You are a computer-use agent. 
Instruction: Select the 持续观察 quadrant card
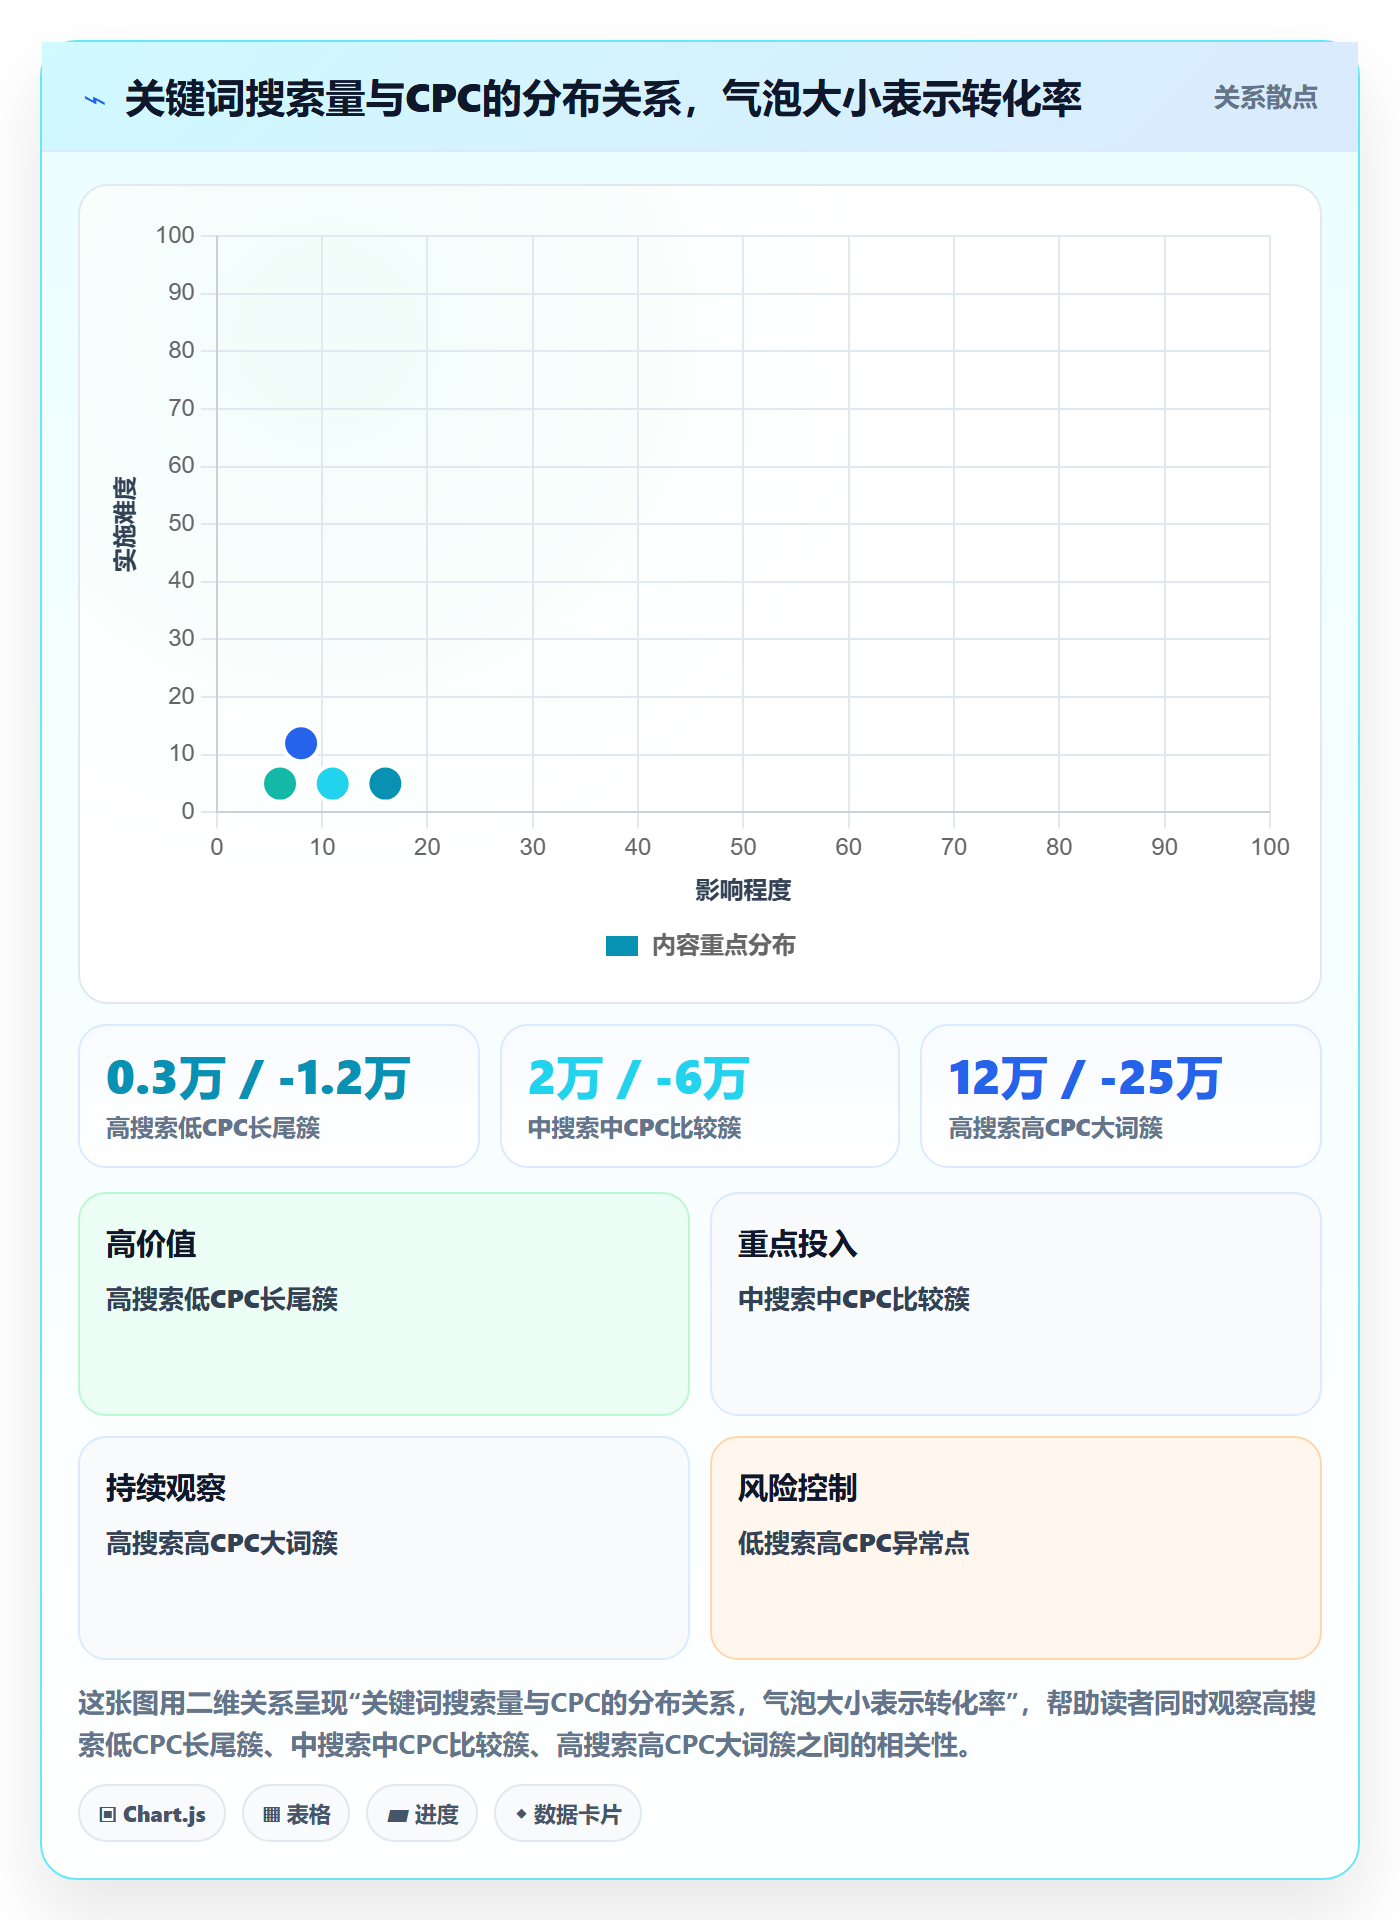click(384, 1548)
